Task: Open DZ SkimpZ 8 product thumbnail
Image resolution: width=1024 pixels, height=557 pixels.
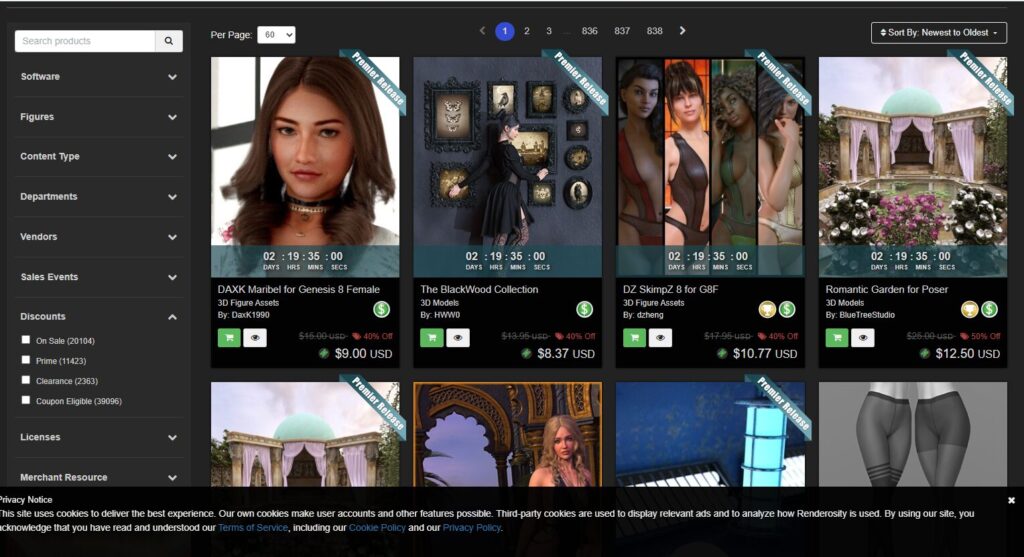Action: pyautogui.click(x=710, y=167)
